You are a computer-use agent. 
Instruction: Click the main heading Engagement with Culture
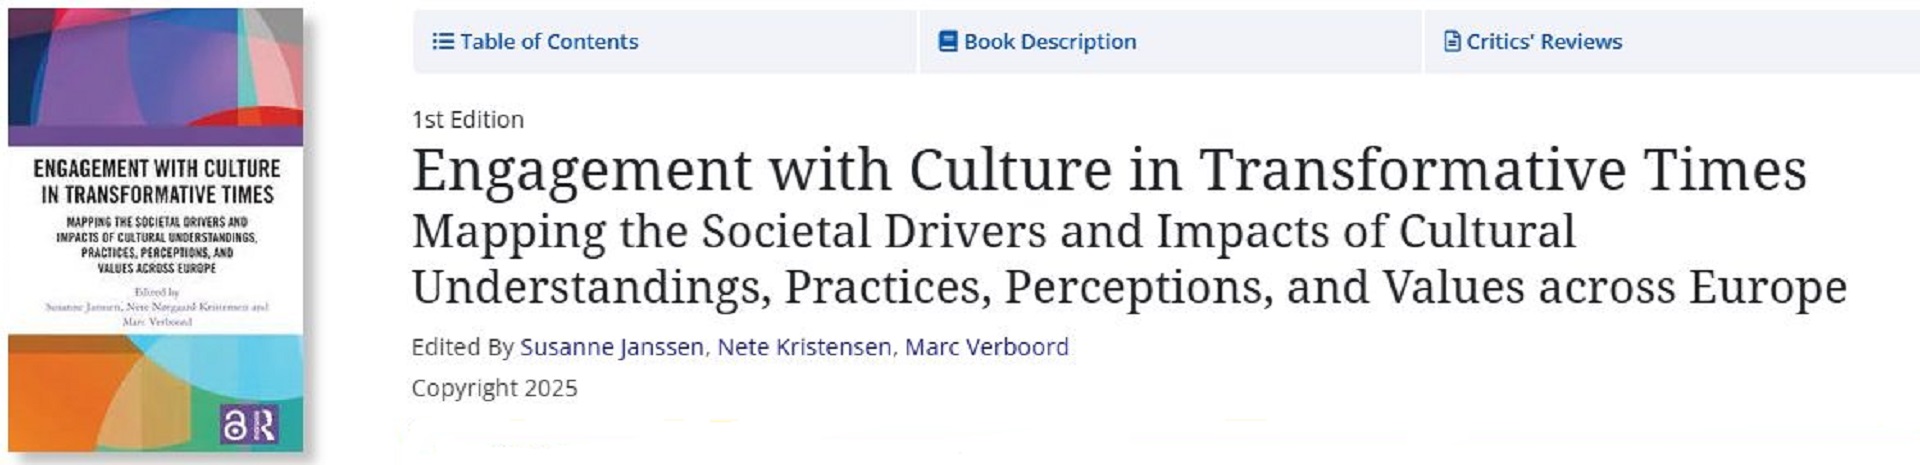coord(1108,170)
